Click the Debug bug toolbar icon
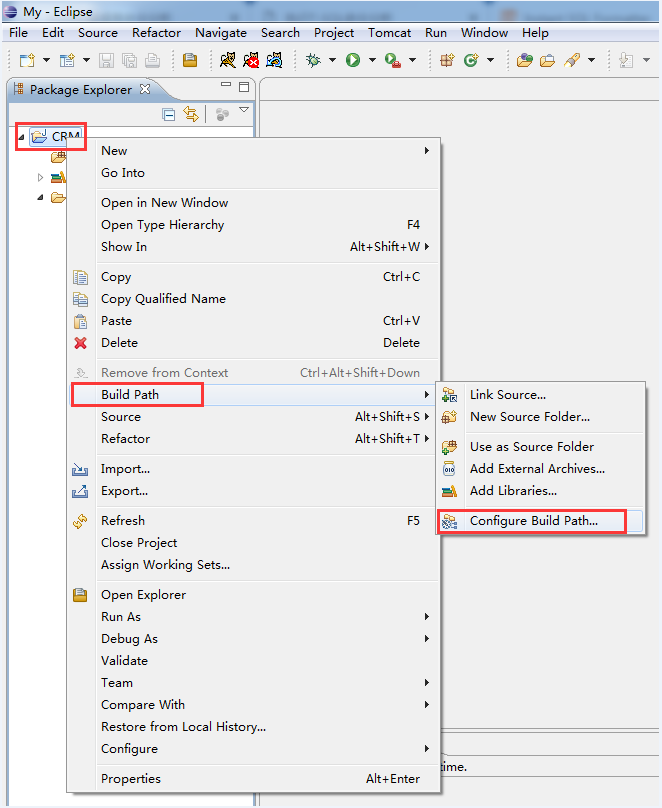Viewport: 662px width, 808px height. pyautogui.click(x=313, y=60)
